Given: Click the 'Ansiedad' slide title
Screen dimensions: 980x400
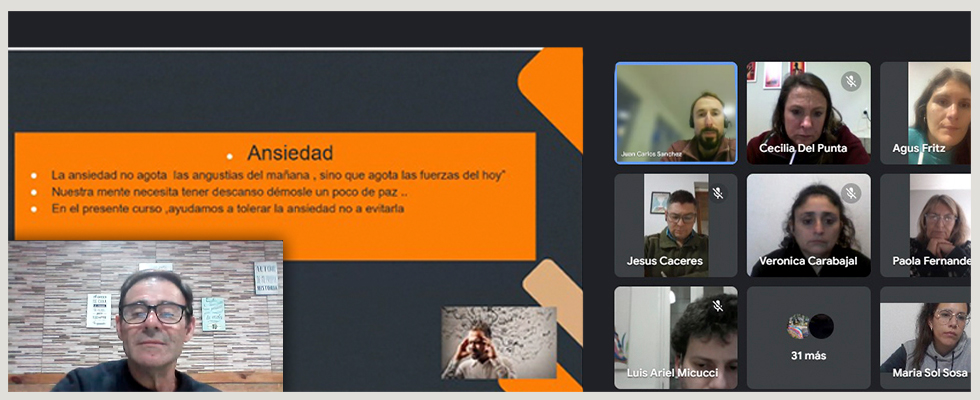Looking at the screenshot, I should [290, 152].
